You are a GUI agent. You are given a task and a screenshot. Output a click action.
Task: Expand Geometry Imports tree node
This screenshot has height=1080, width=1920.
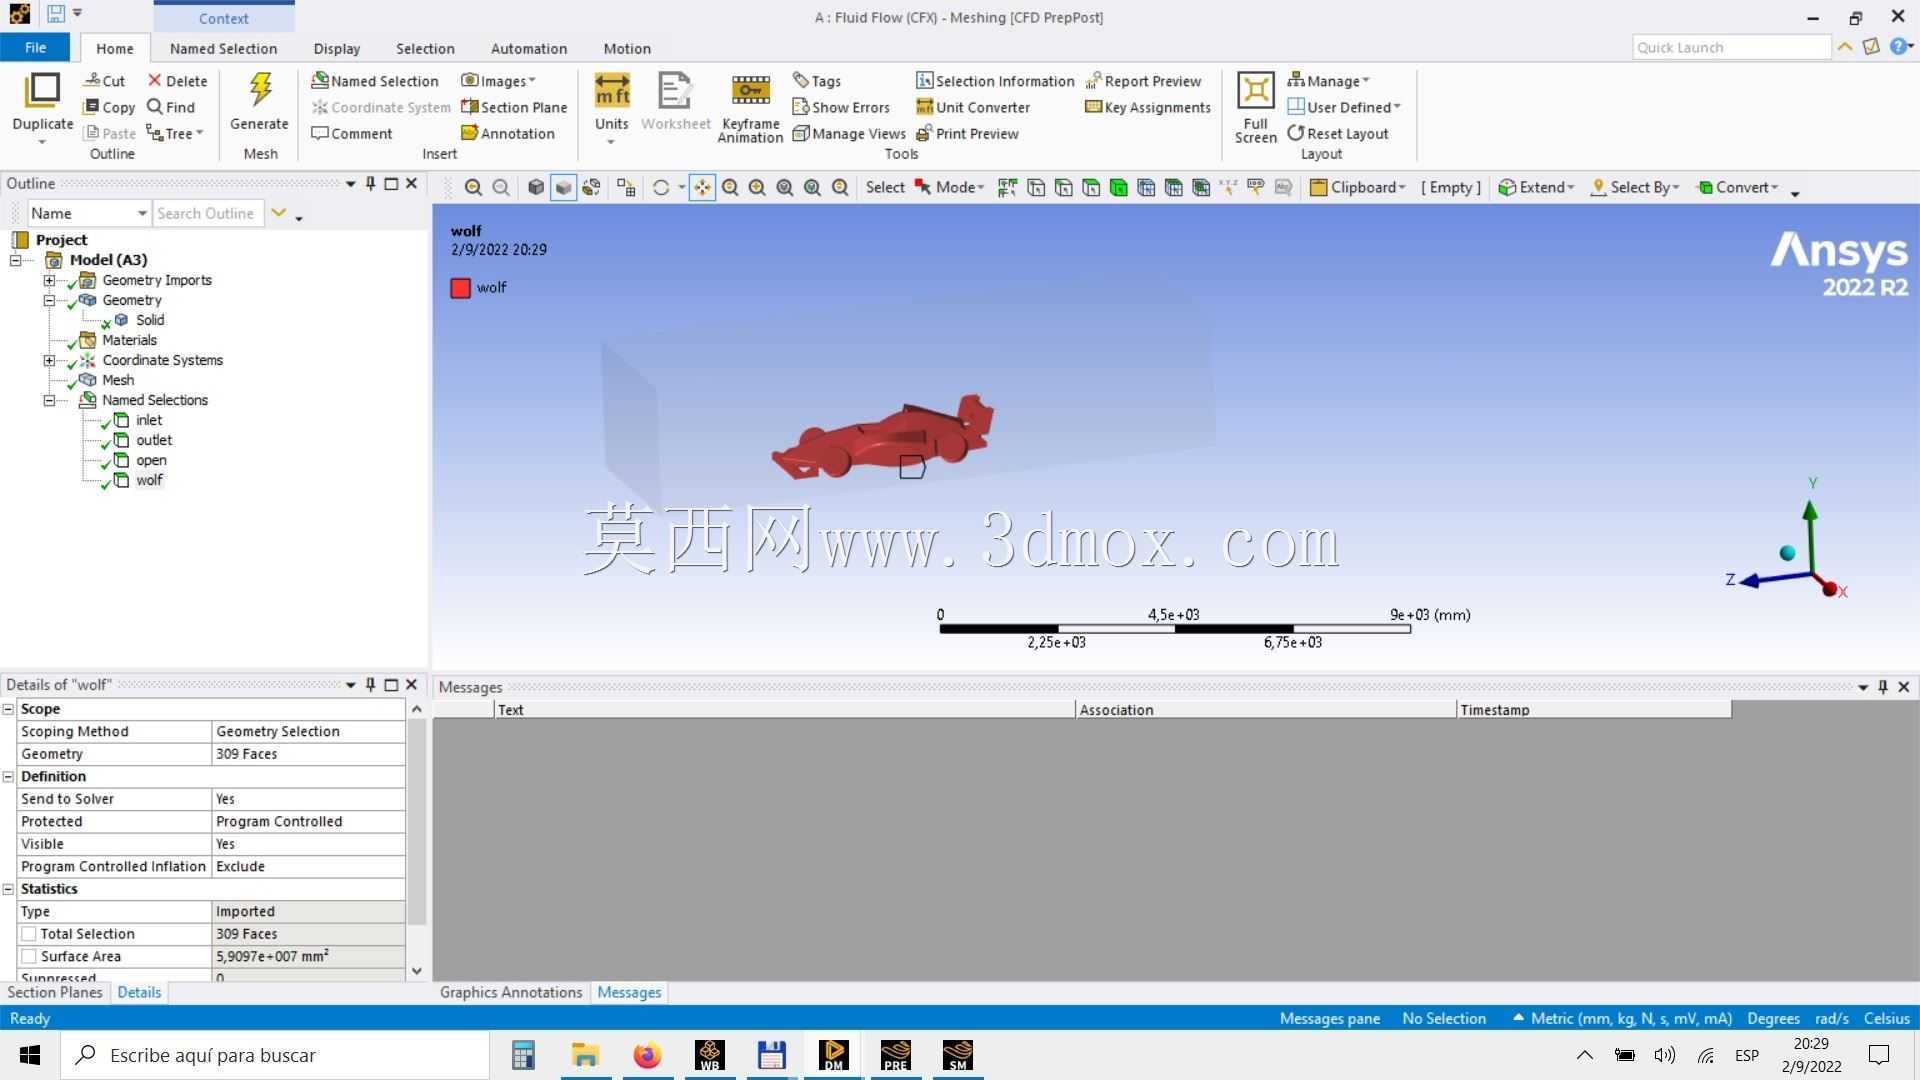click(x=49, y=280)
